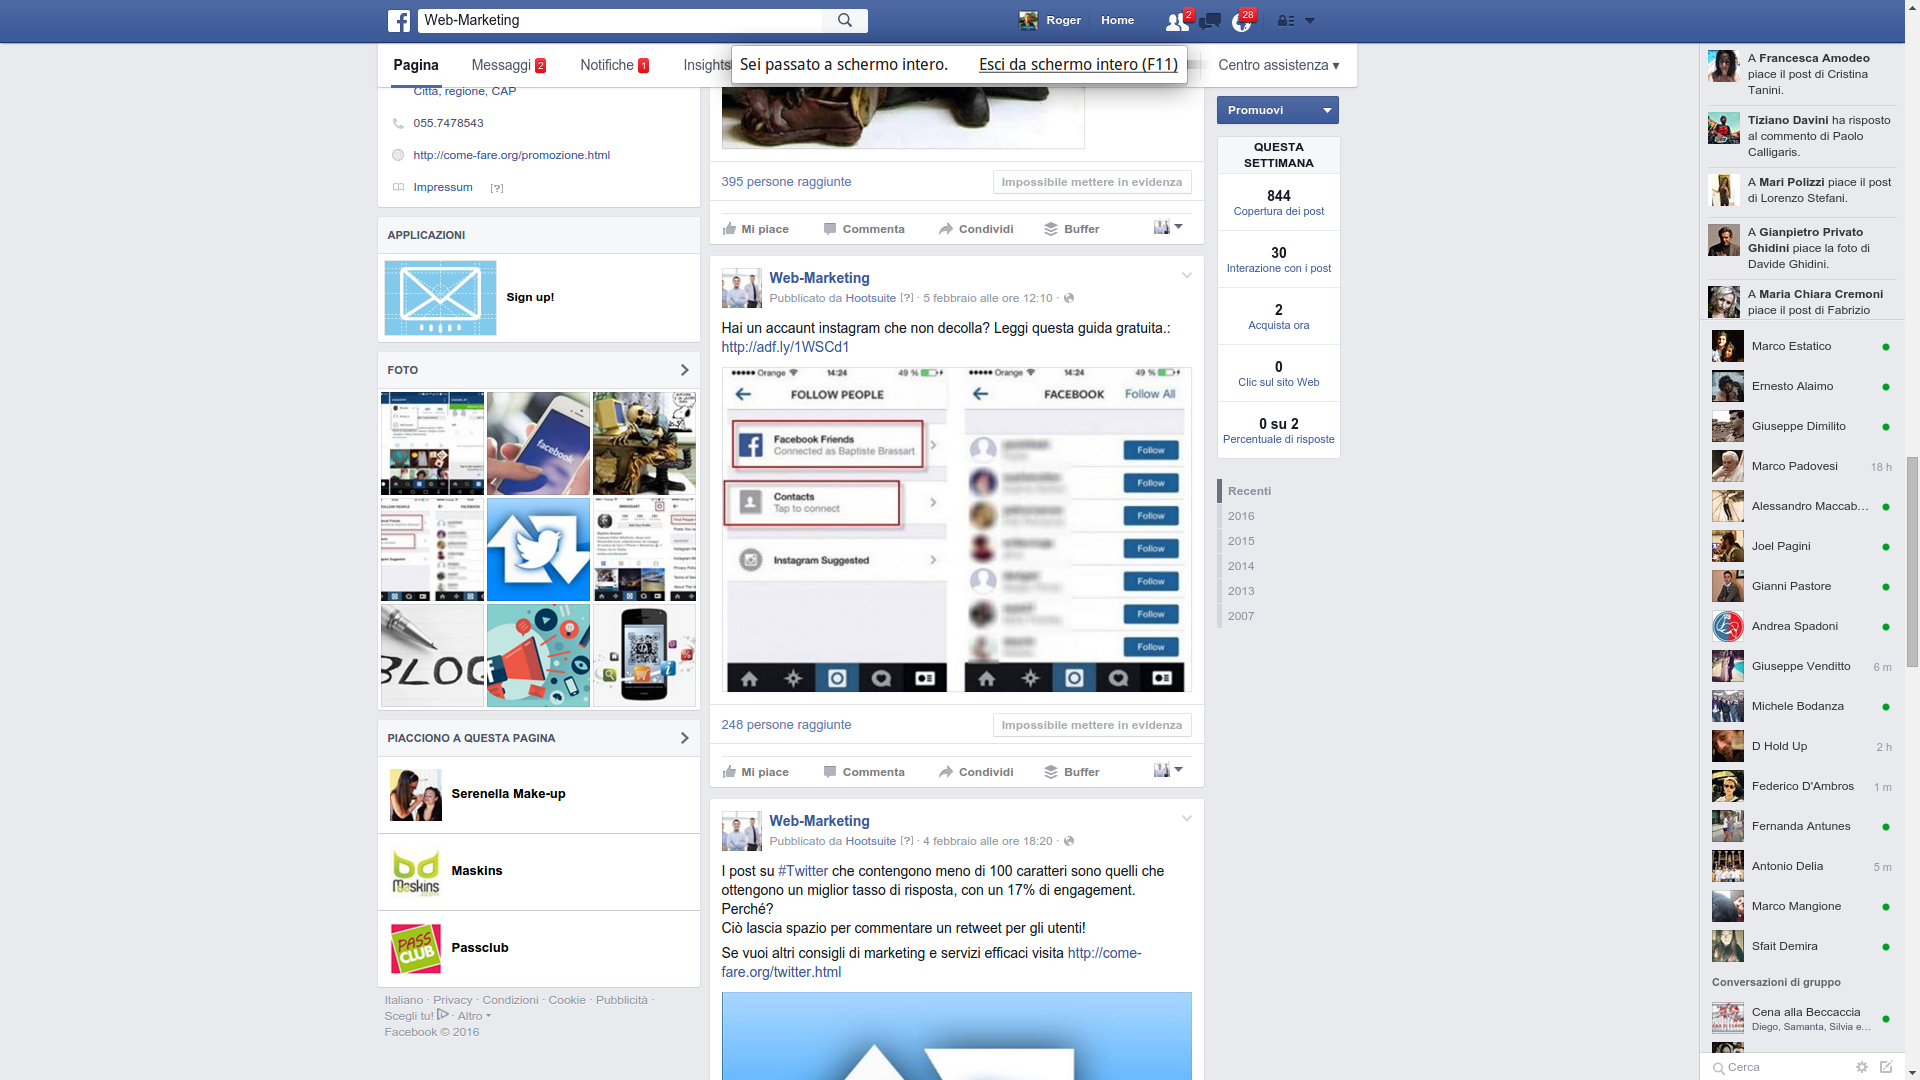Click the Facebook logo icon
The height and width of the screenshot is (1080, 1920).
[x=398, y=21]
